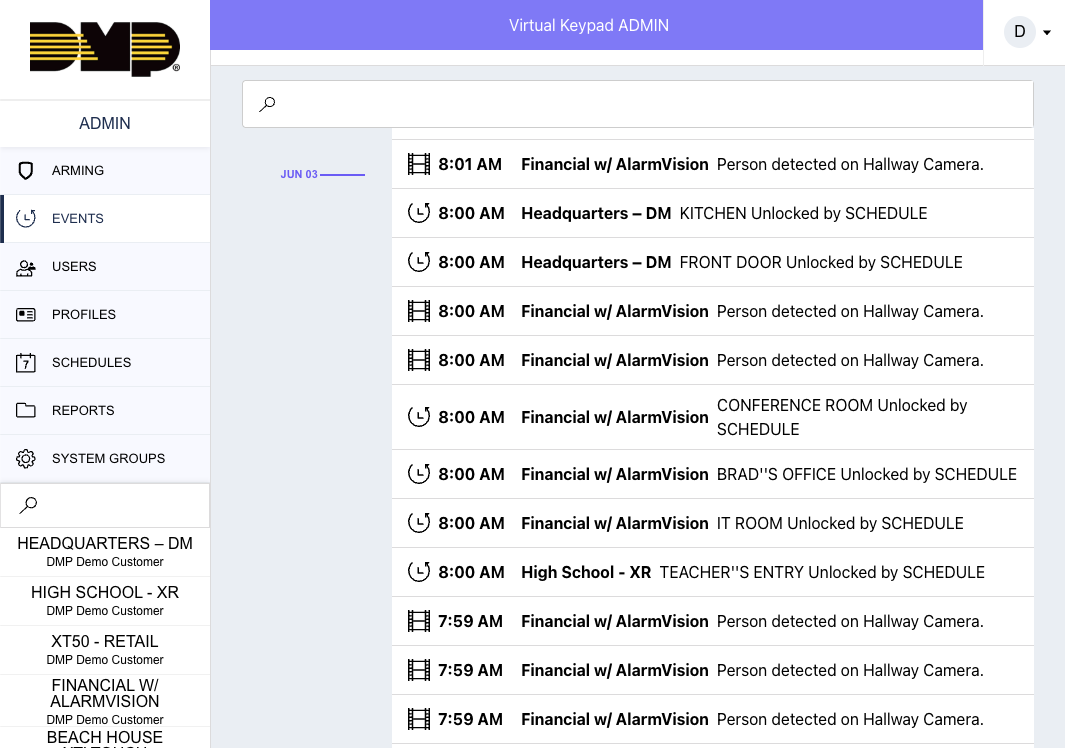Click KITCHEN Unlocked by SCHEDULE text
The width and height of the screenshot is (1065, 748).
[804, 213]
